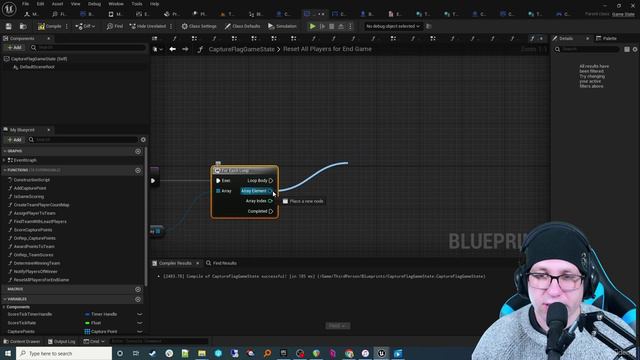Start Play in editor

(313, 26)
